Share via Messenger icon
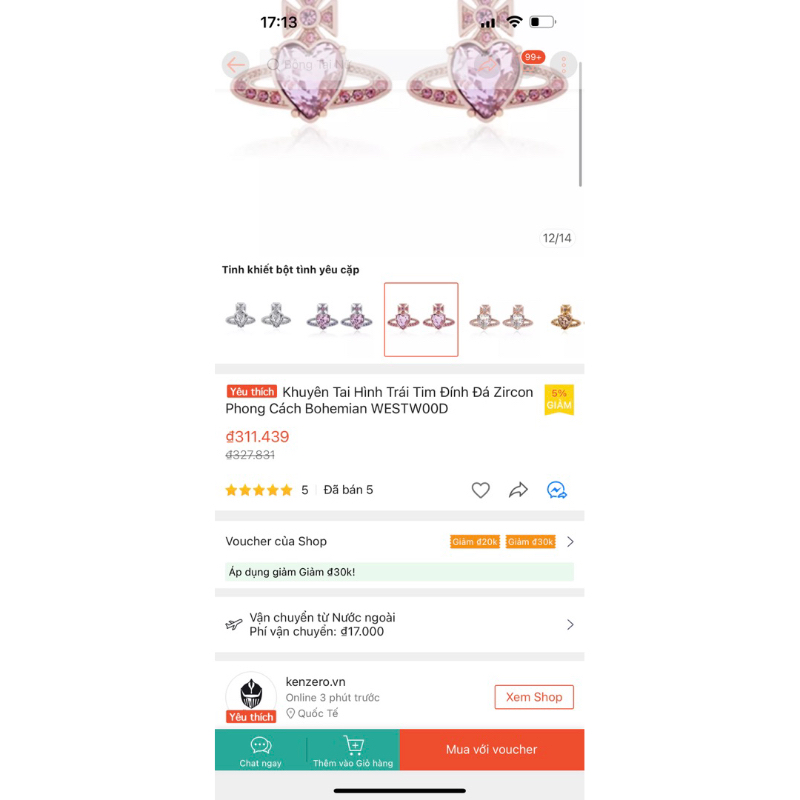 pos(557,490)
